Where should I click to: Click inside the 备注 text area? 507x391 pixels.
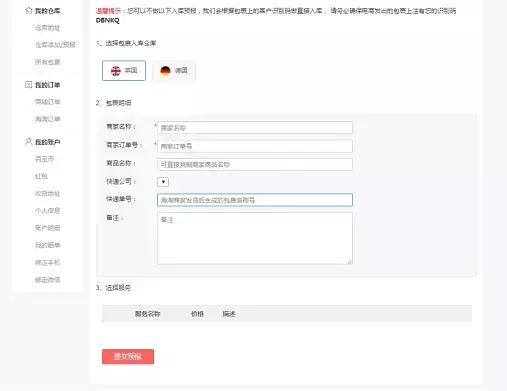[255, 238]
